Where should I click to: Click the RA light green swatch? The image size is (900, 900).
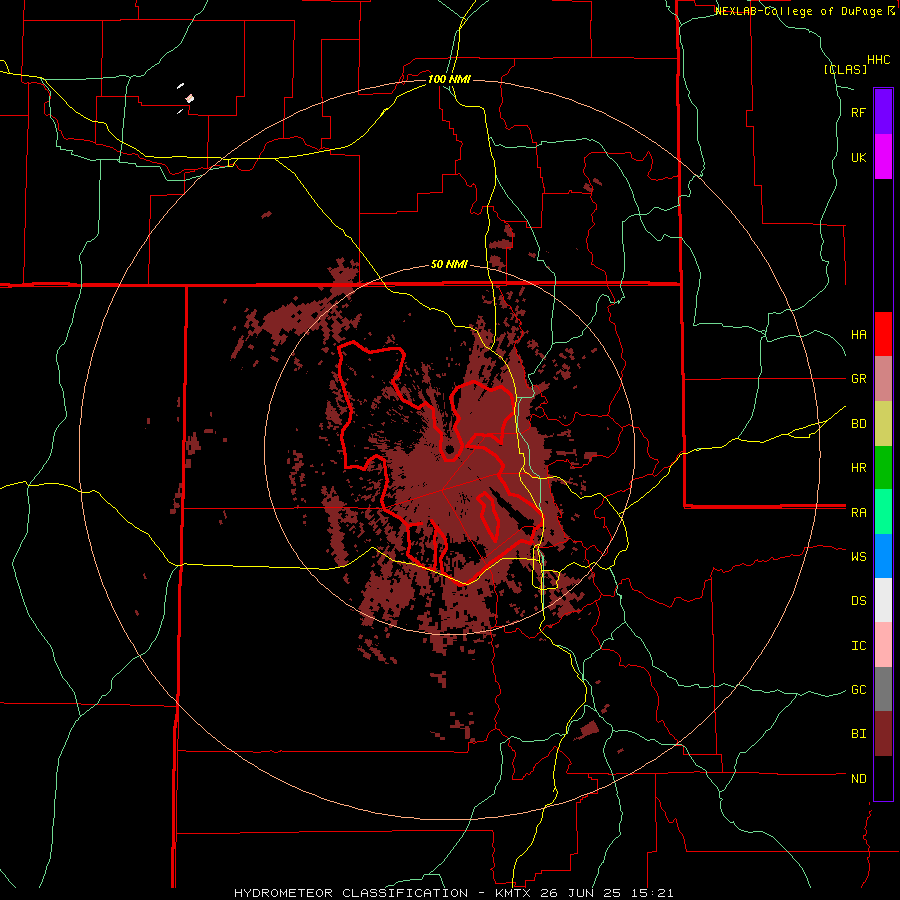(x=883, y=512)
